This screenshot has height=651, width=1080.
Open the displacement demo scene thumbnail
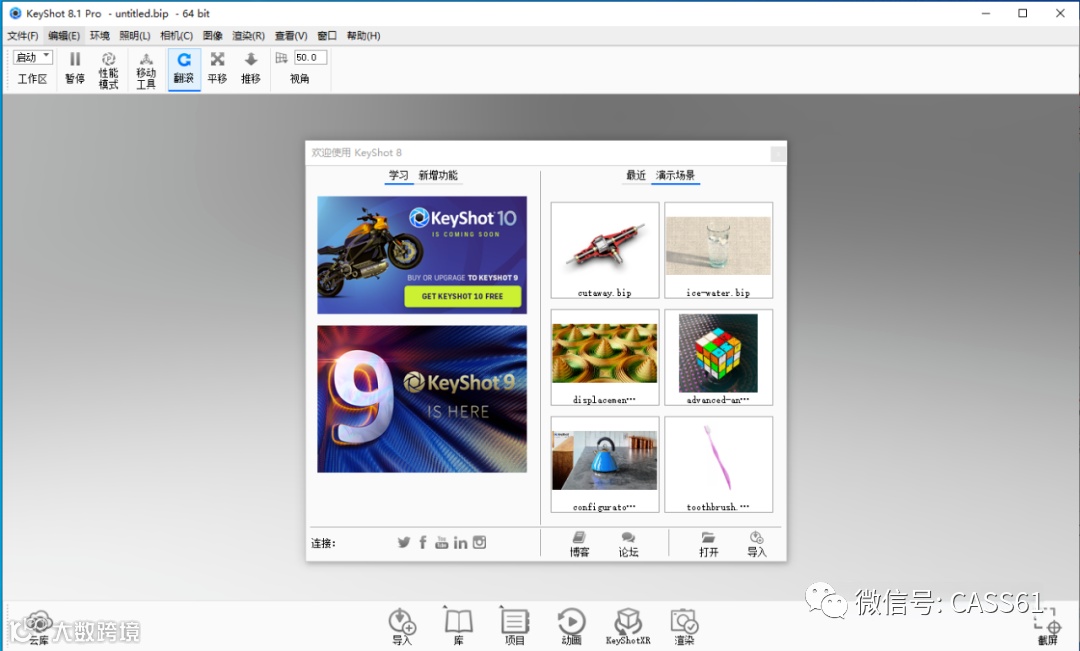pyautogui.click(x=605, y=357)
